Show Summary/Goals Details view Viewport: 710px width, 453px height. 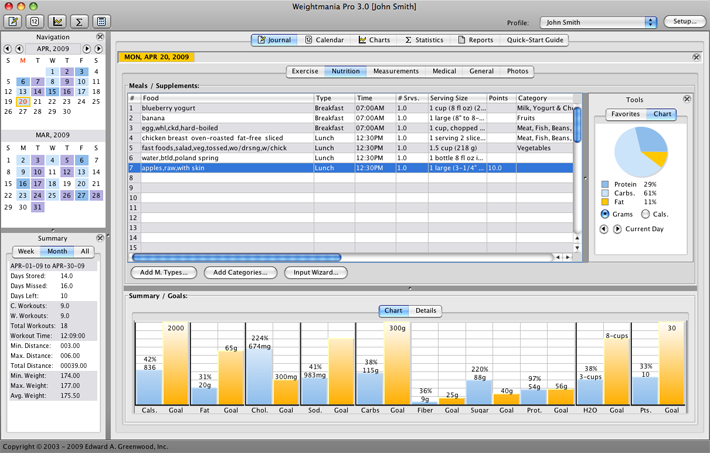point(426,311)
